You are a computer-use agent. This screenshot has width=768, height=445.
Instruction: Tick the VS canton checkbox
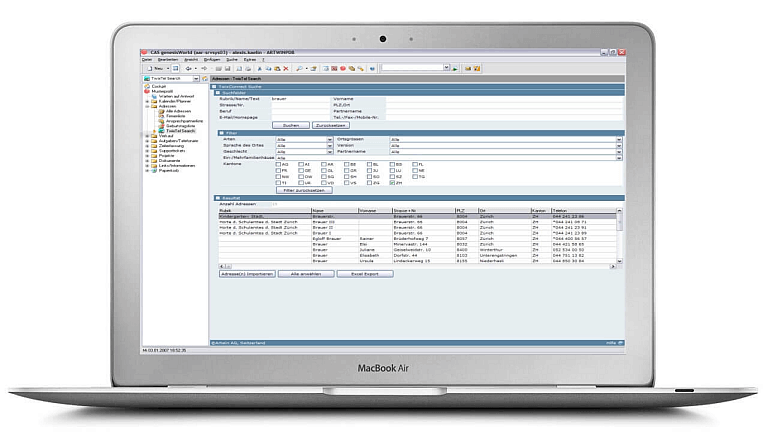[x=346, y=183]
